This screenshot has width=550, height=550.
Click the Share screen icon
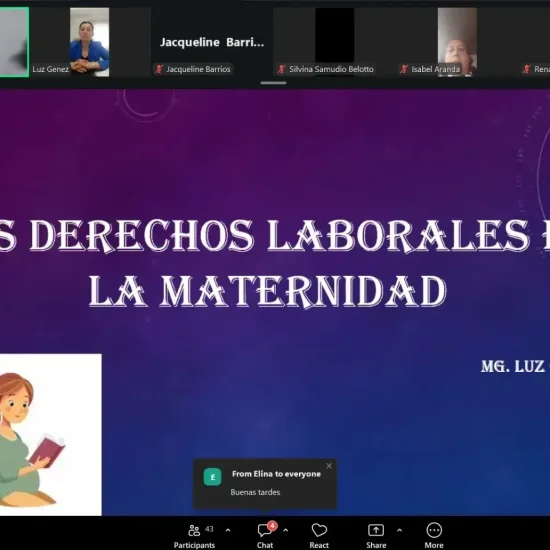tap(376, 530)
